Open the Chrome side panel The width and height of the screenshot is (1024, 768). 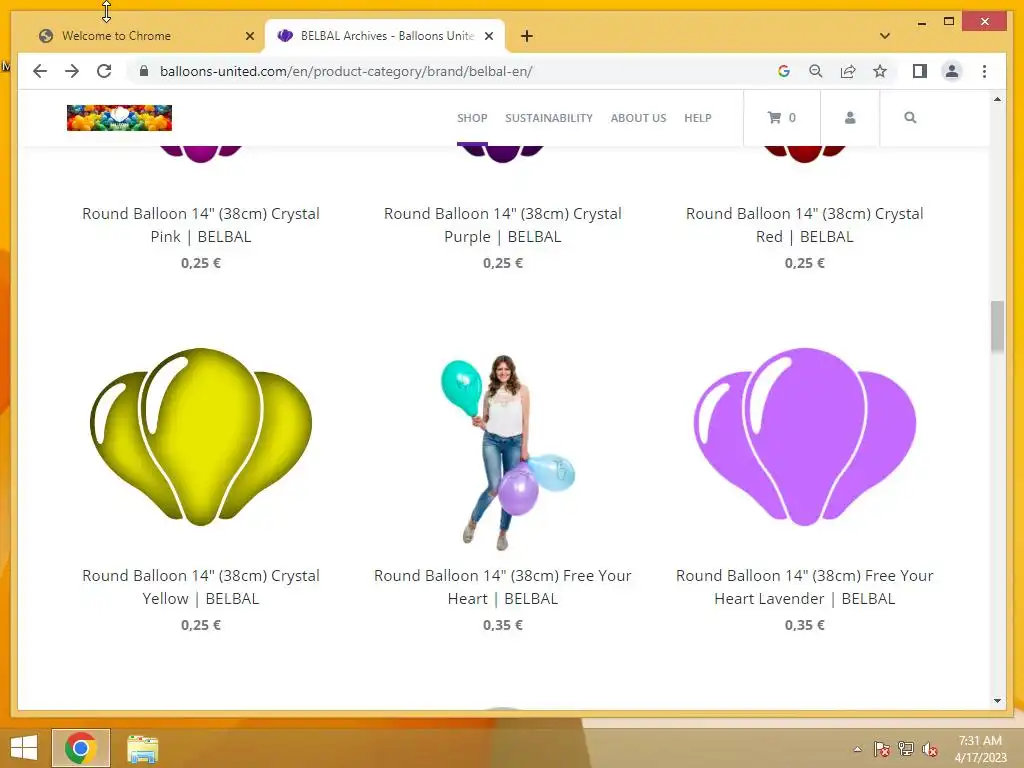point(920,71)
